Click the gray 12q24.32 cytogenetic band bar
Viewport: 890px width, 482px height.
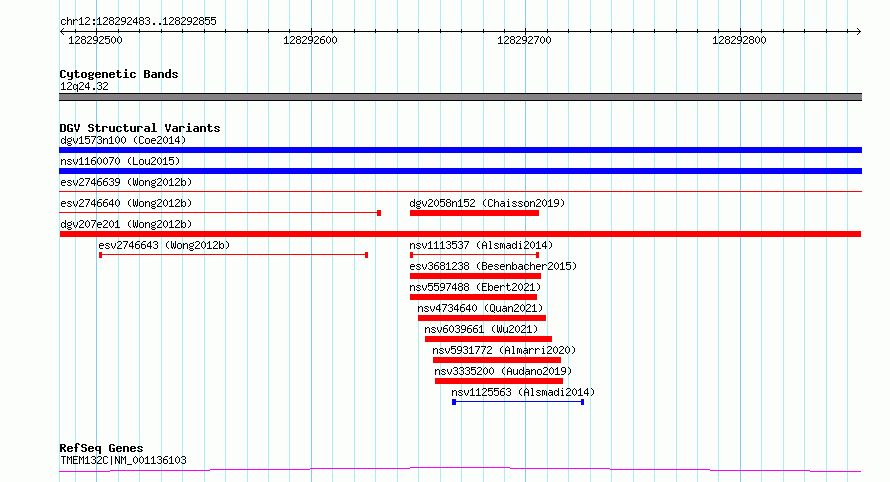pyautogui.click(x=460, y=97)
